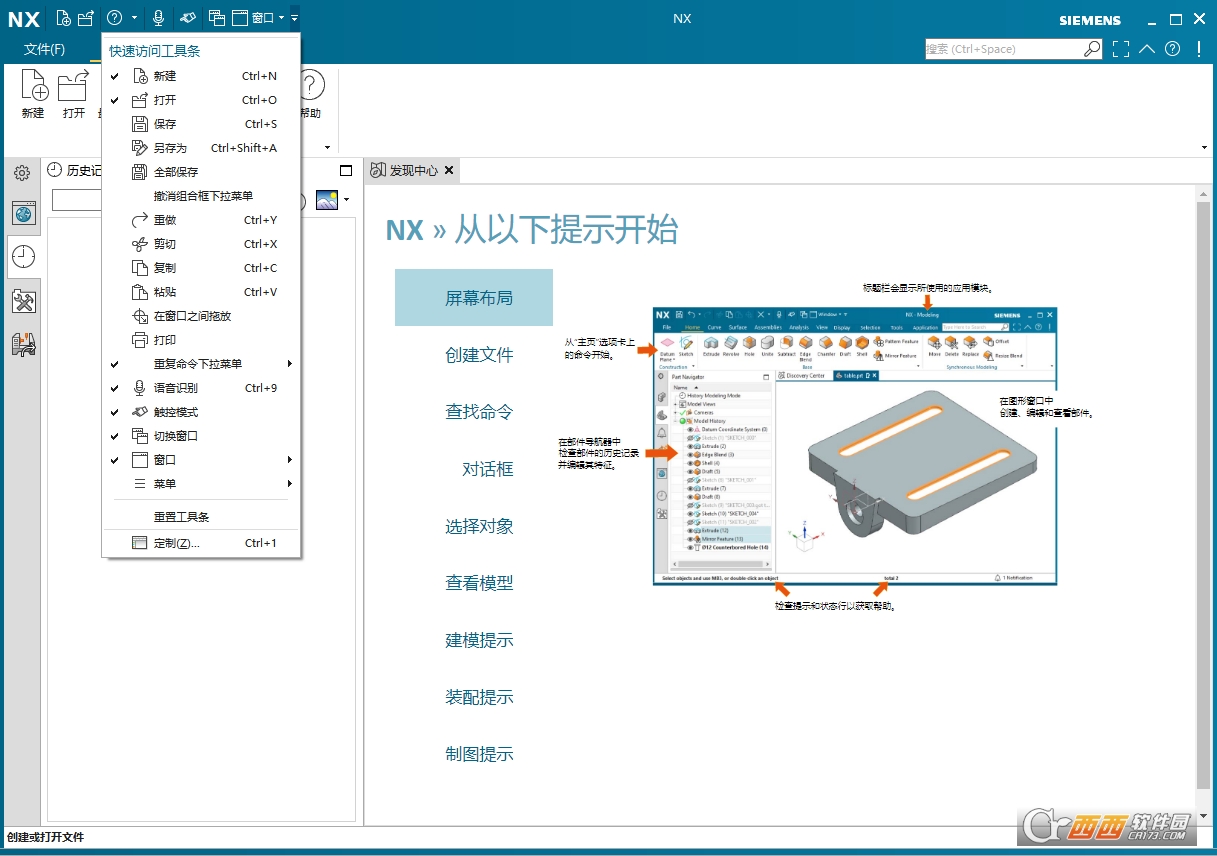Screen dimensions: 1217x856
Task: Click the large 新建 button in the ribbon
Action: pos(33,95)
